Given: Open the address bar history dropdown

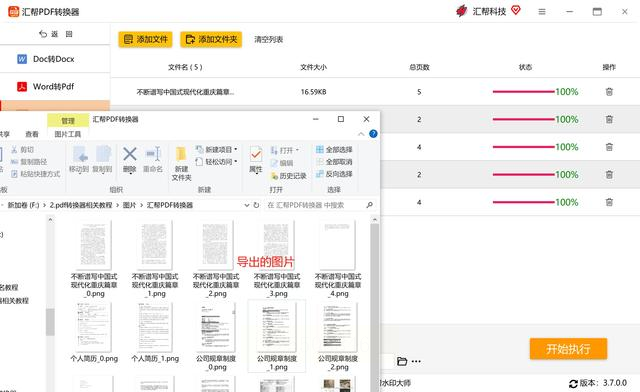Looking at the screenshot, I should 247,205.
